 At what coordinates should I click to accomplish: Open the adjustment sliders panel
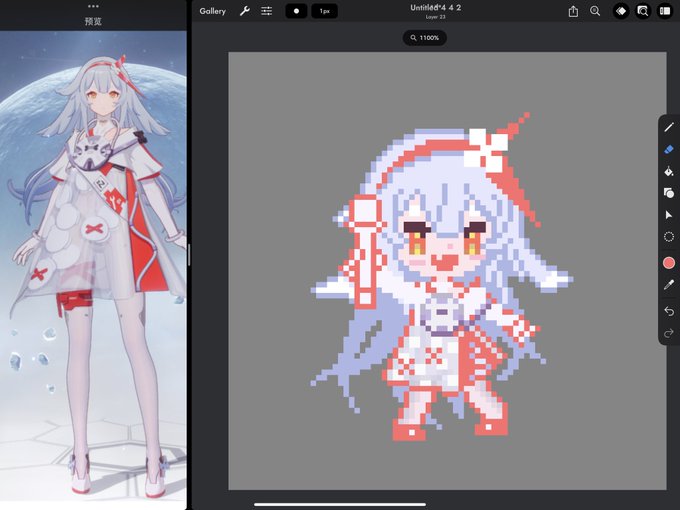267,11
